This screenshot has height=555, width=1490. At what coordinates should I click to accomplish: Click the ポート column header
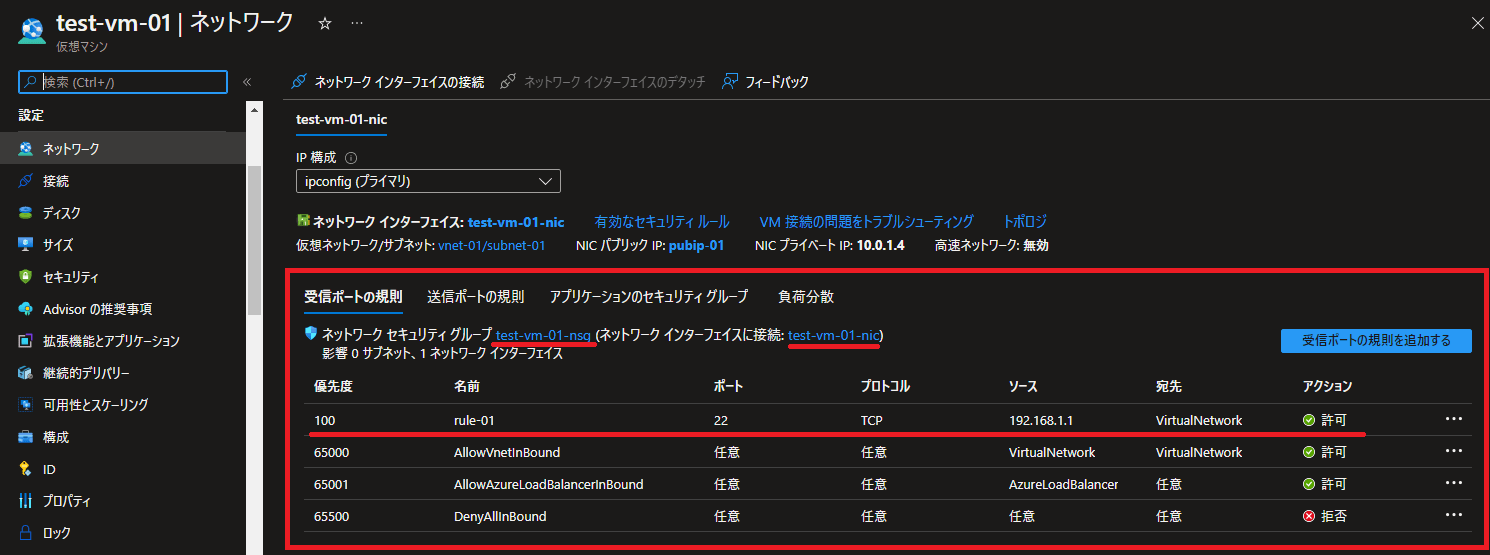(728, 386)
